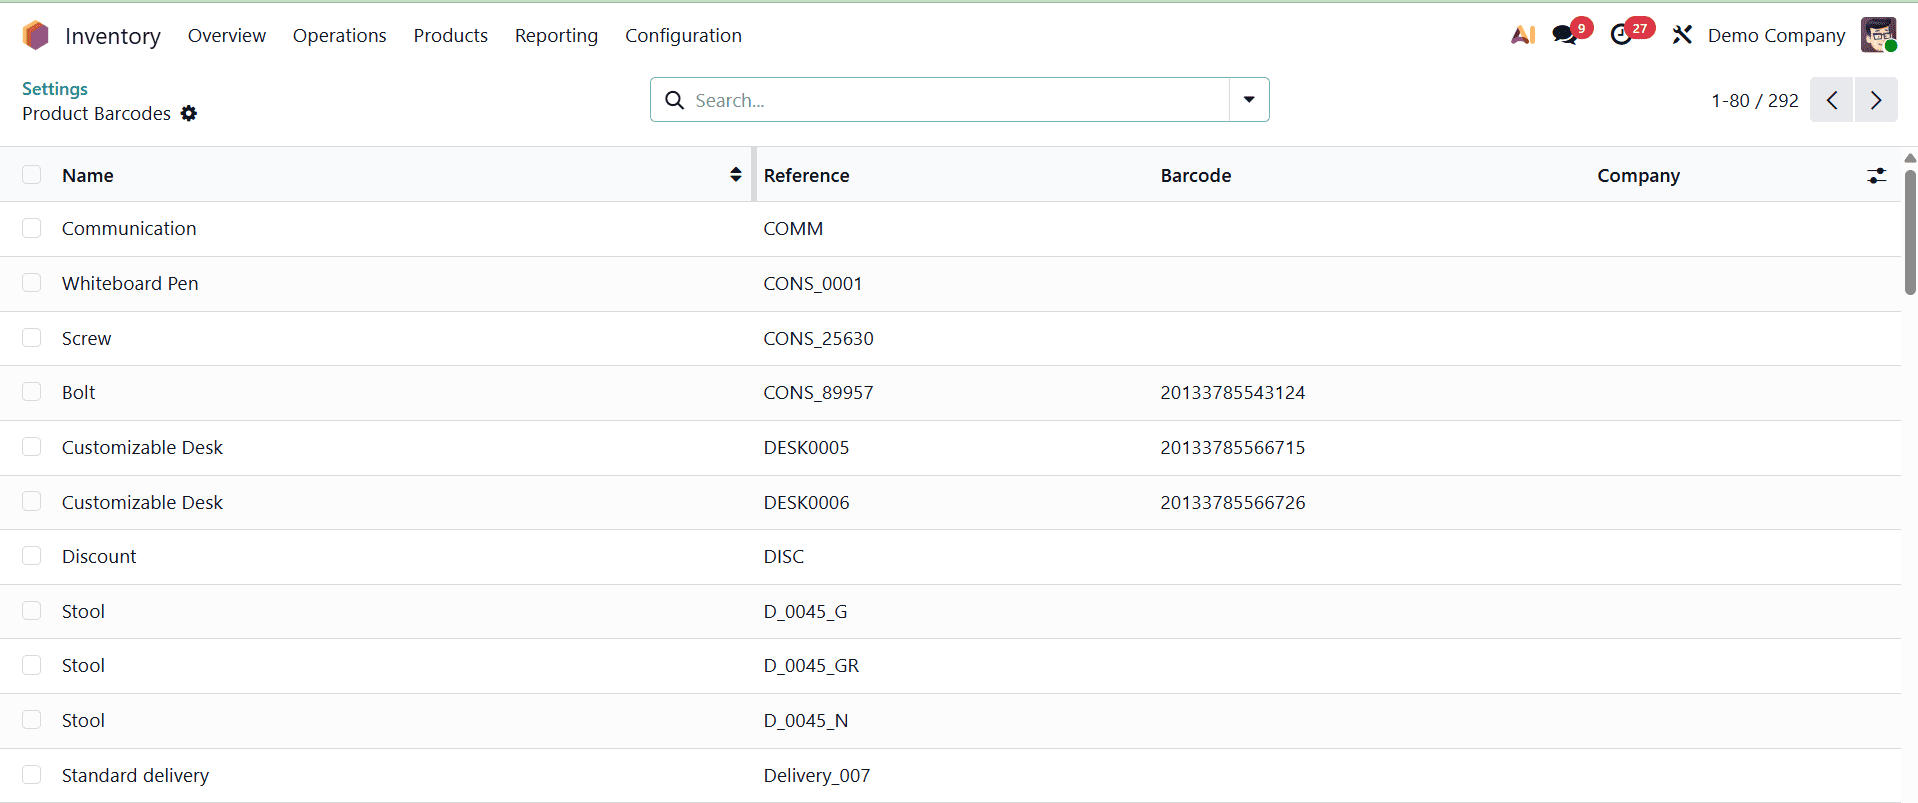Click the DESK0006 reference cell

point(806,502)
